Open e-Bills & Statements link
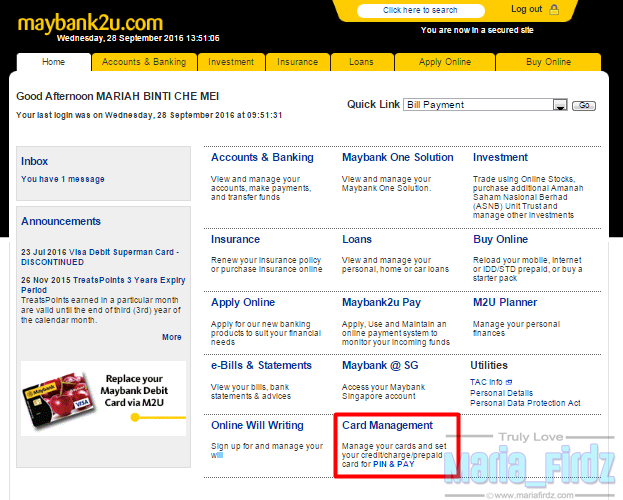The image size is (623, 500). point(261,365)
